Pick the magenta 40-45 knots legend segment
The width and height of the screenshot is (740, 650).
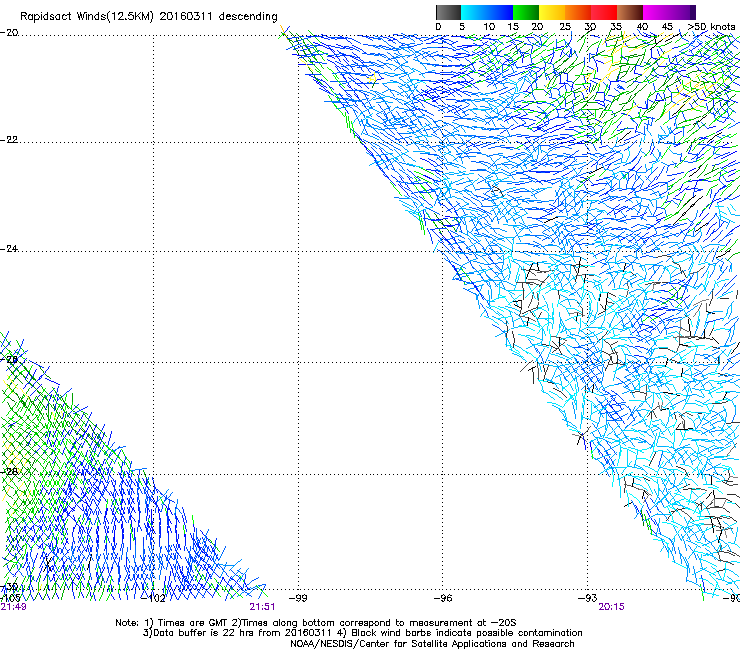point(656,12)
